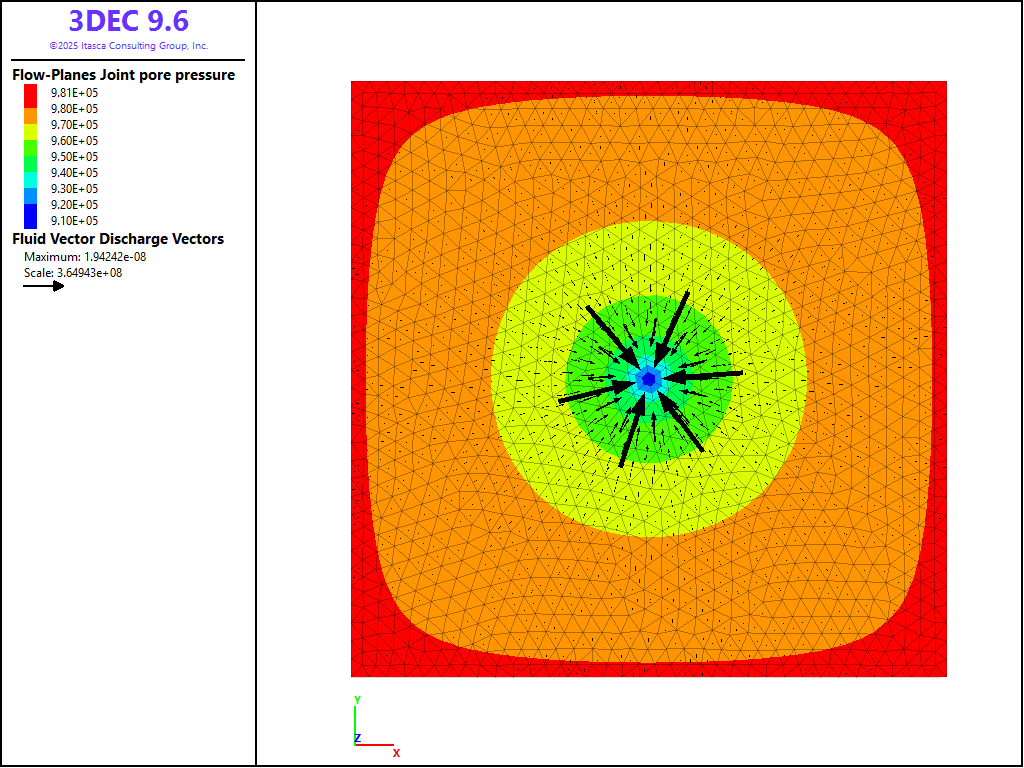The image size is (1024, 768).
Task: Click the Maximum 1.94242e-08 value
Action: coord(87,257)
